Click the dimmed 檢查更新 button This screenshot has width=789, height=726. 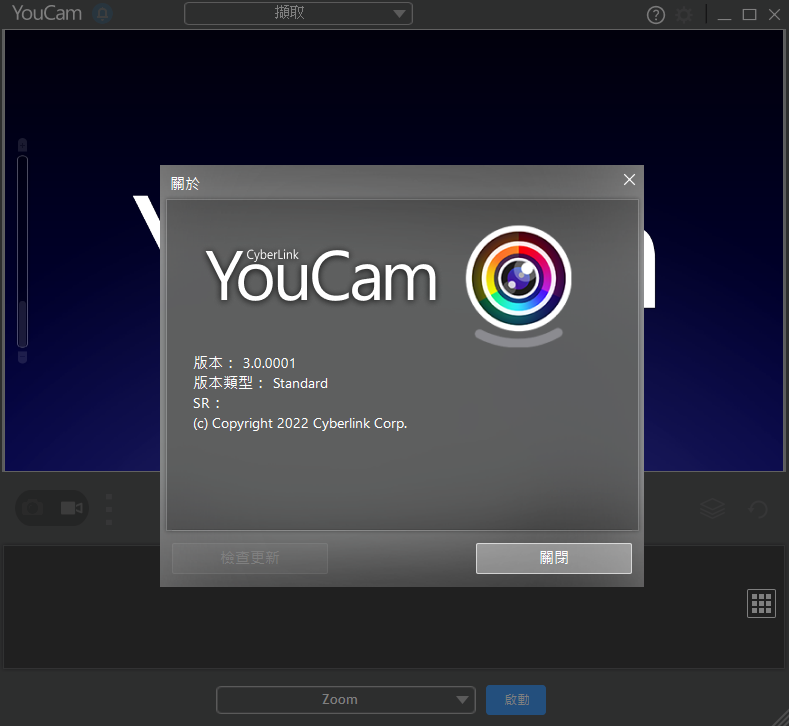point(250,558)
